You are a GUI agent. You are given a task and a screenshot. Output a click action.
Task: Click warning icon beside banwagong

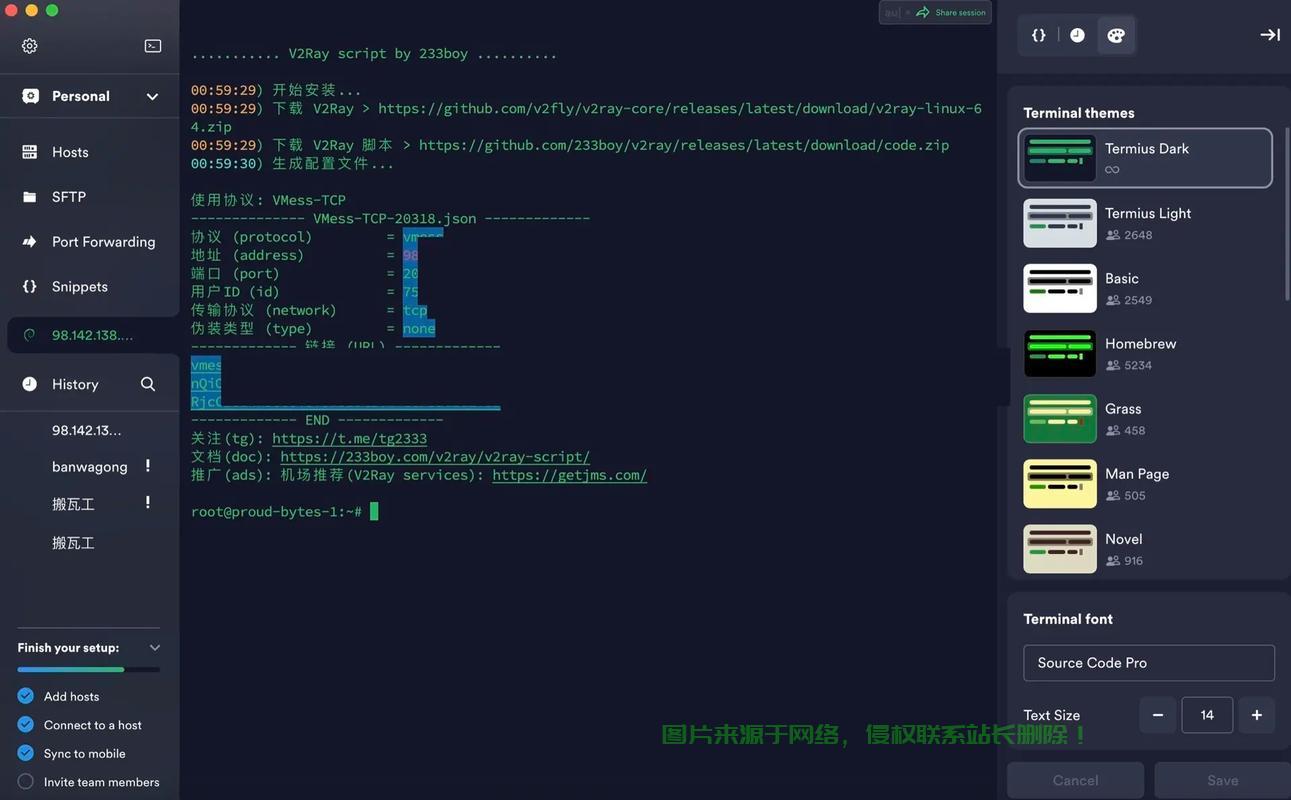pyautogui.click(x=148, y=466)
